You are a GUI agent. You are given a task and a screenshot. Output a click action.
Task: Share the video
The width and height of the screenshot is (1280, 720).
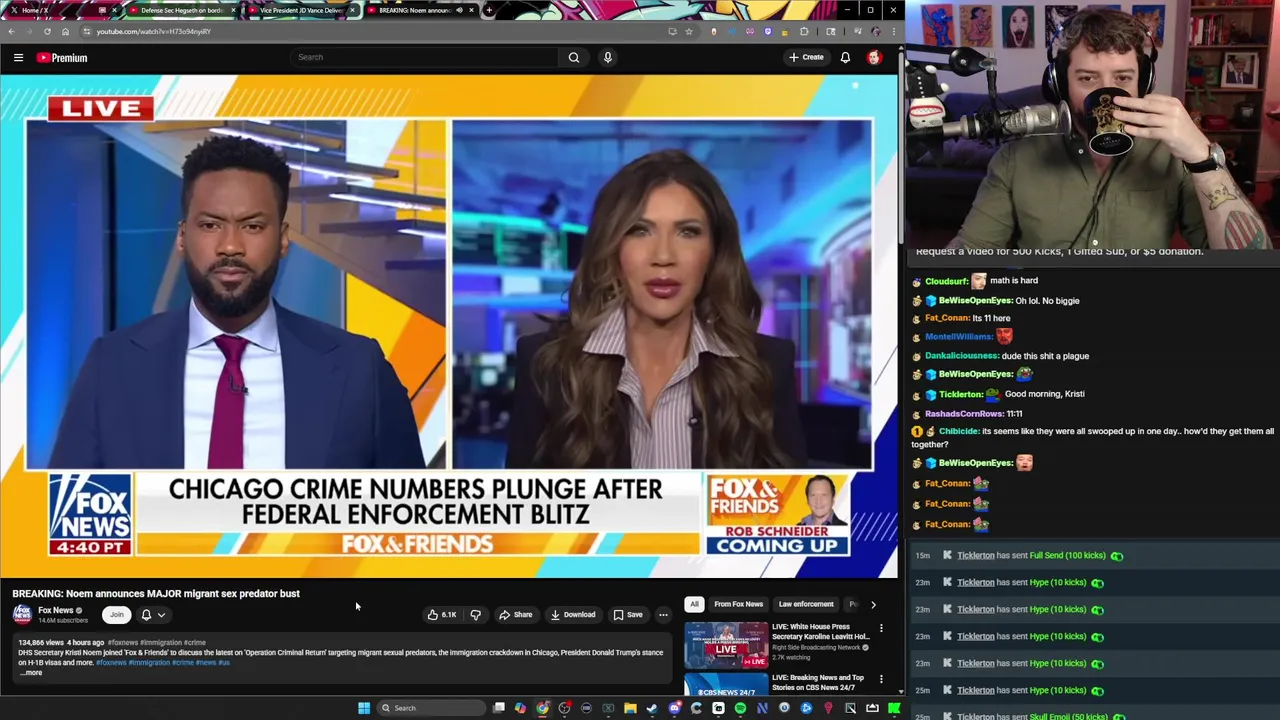tap(516, 615)
